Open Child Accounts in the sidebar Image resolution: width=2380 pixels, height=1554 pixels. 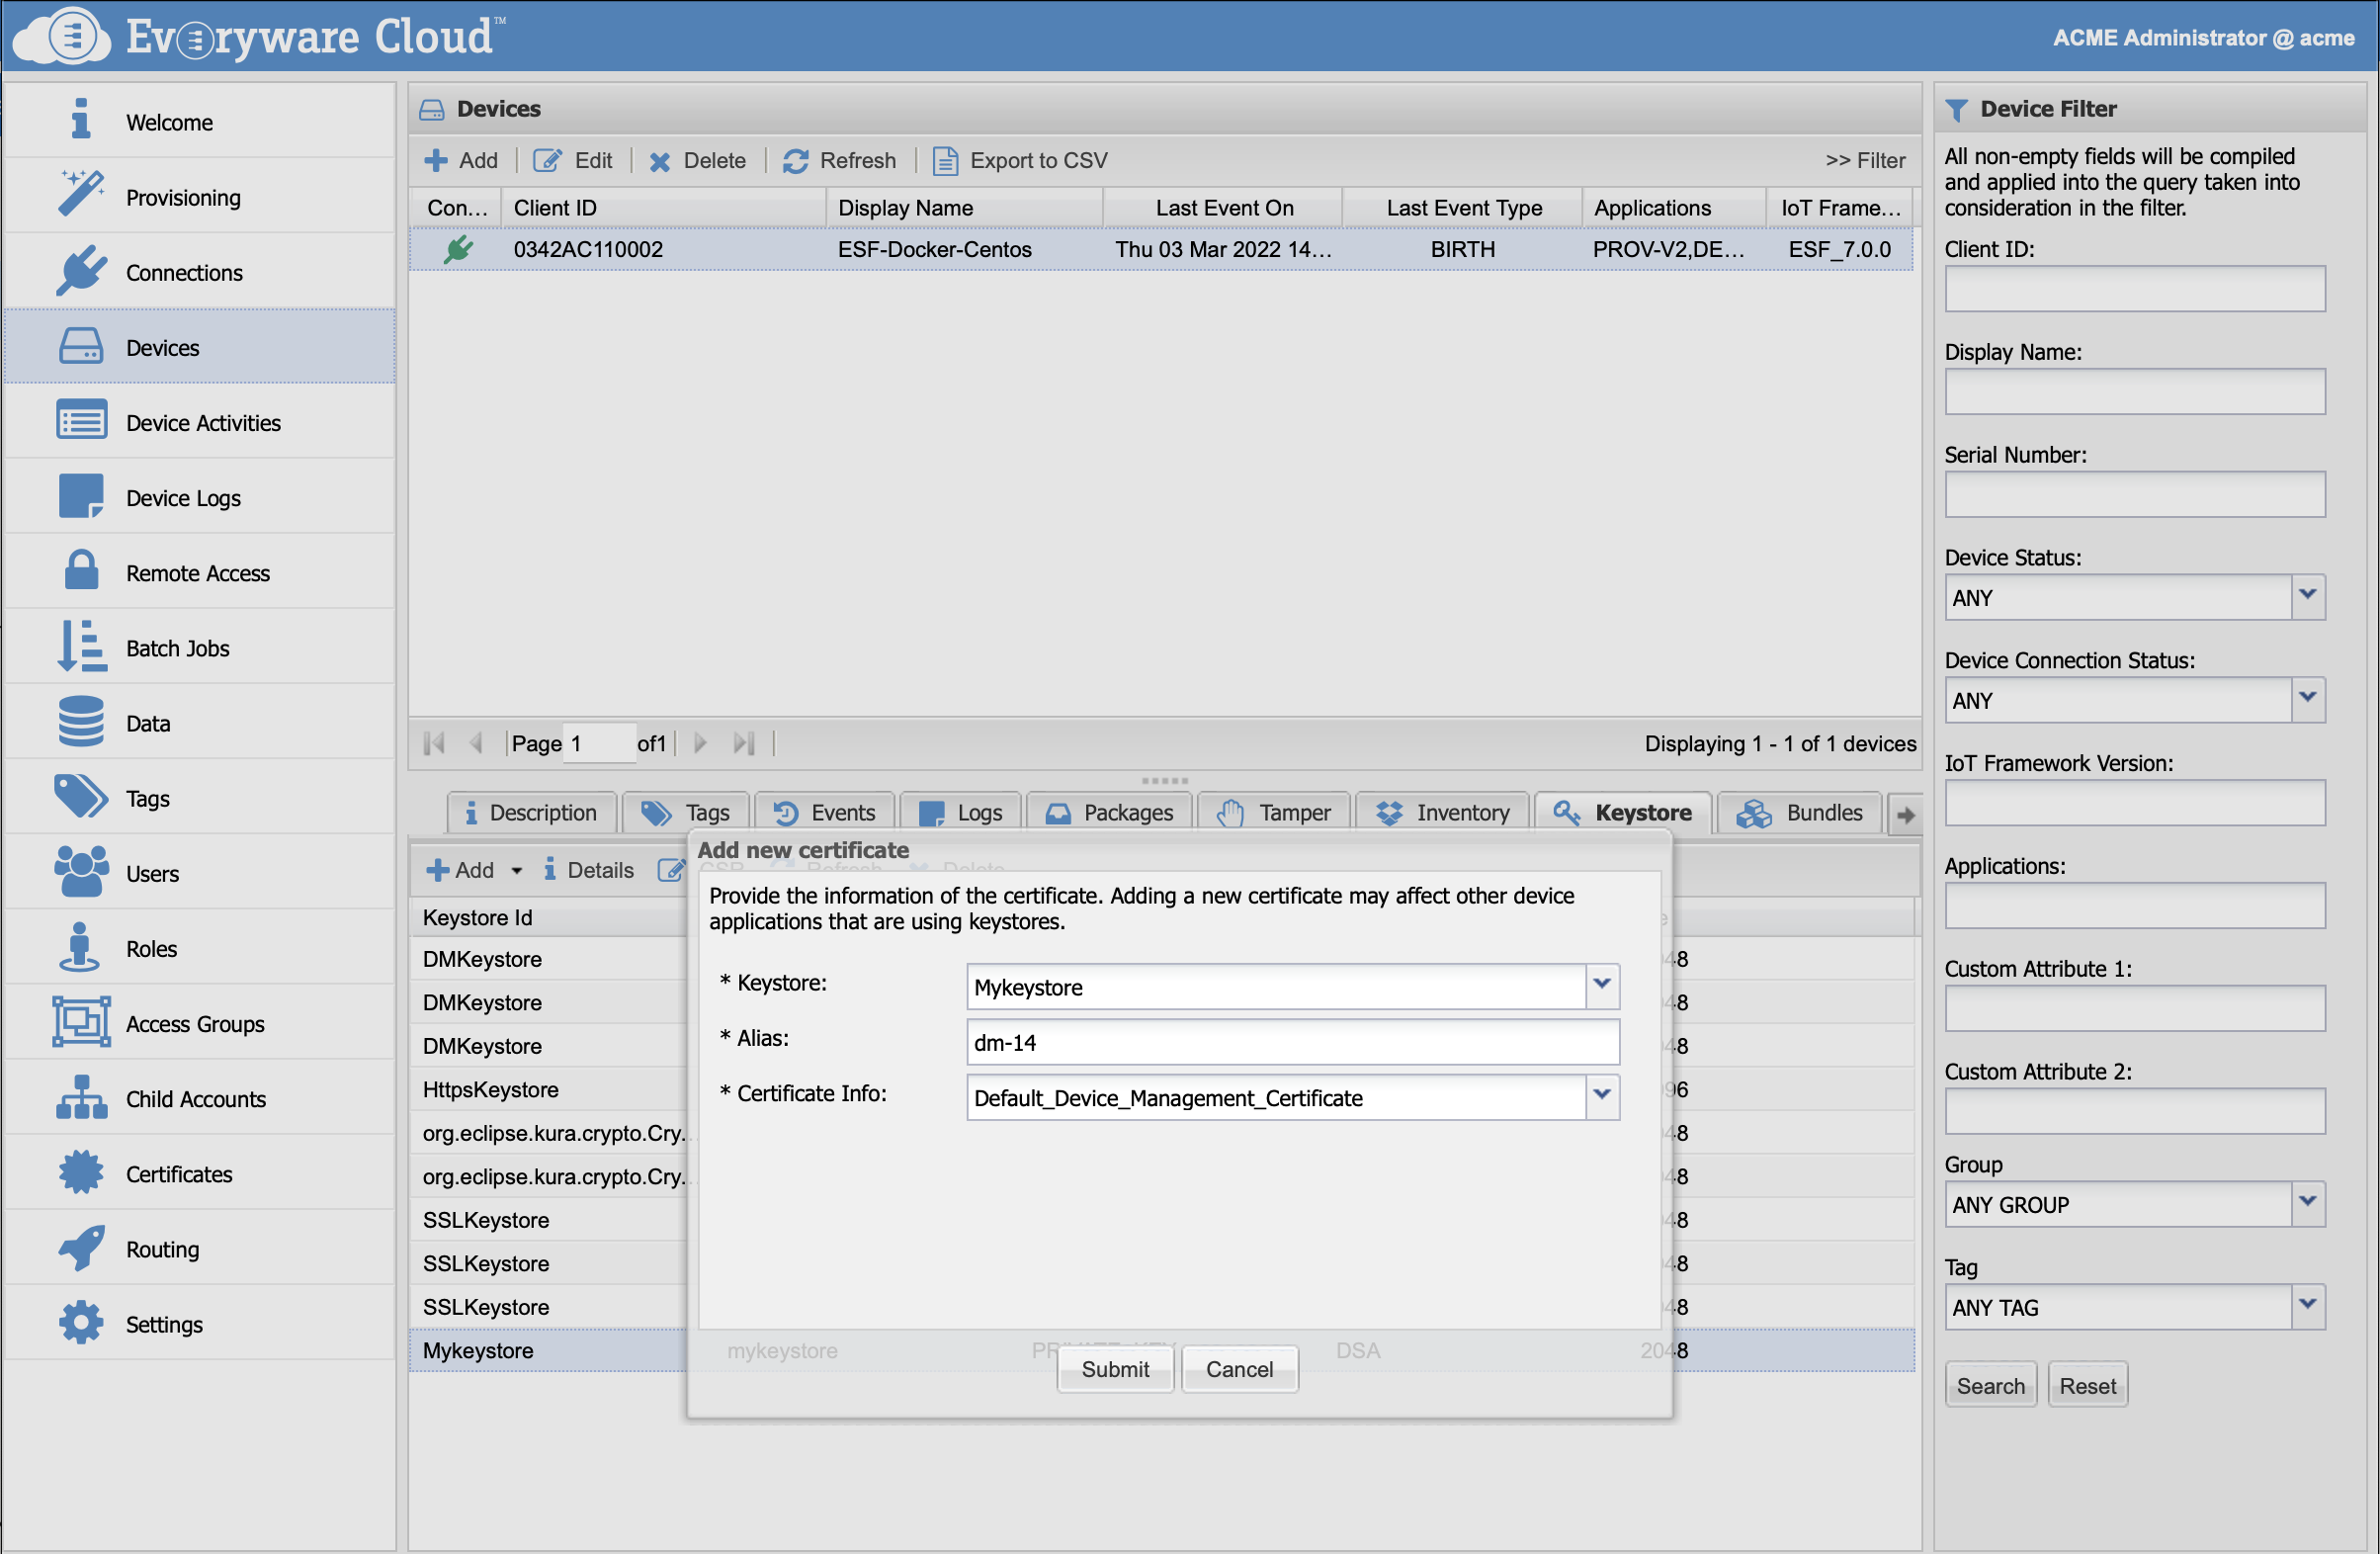pyautogui.click(x=199, y=1097)
